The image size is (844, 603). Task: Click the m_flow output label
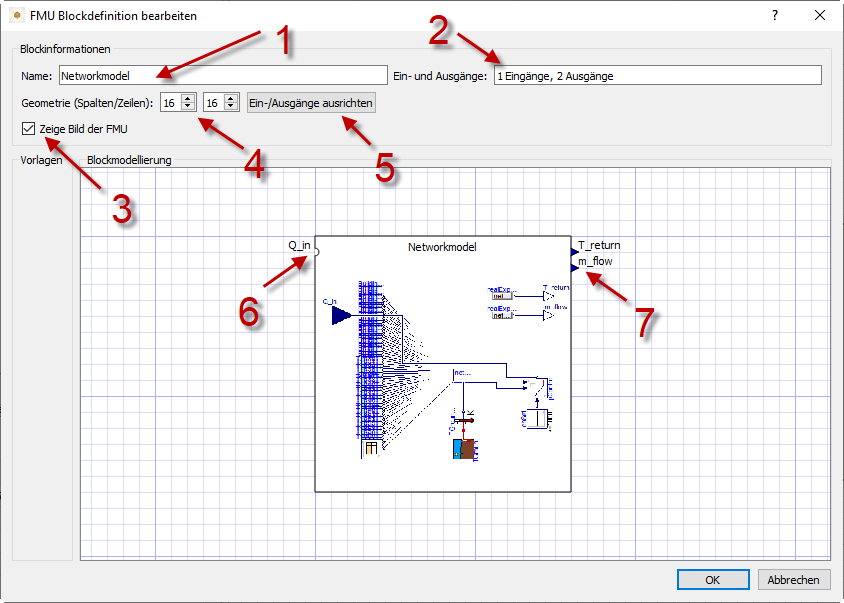(595, 261)
